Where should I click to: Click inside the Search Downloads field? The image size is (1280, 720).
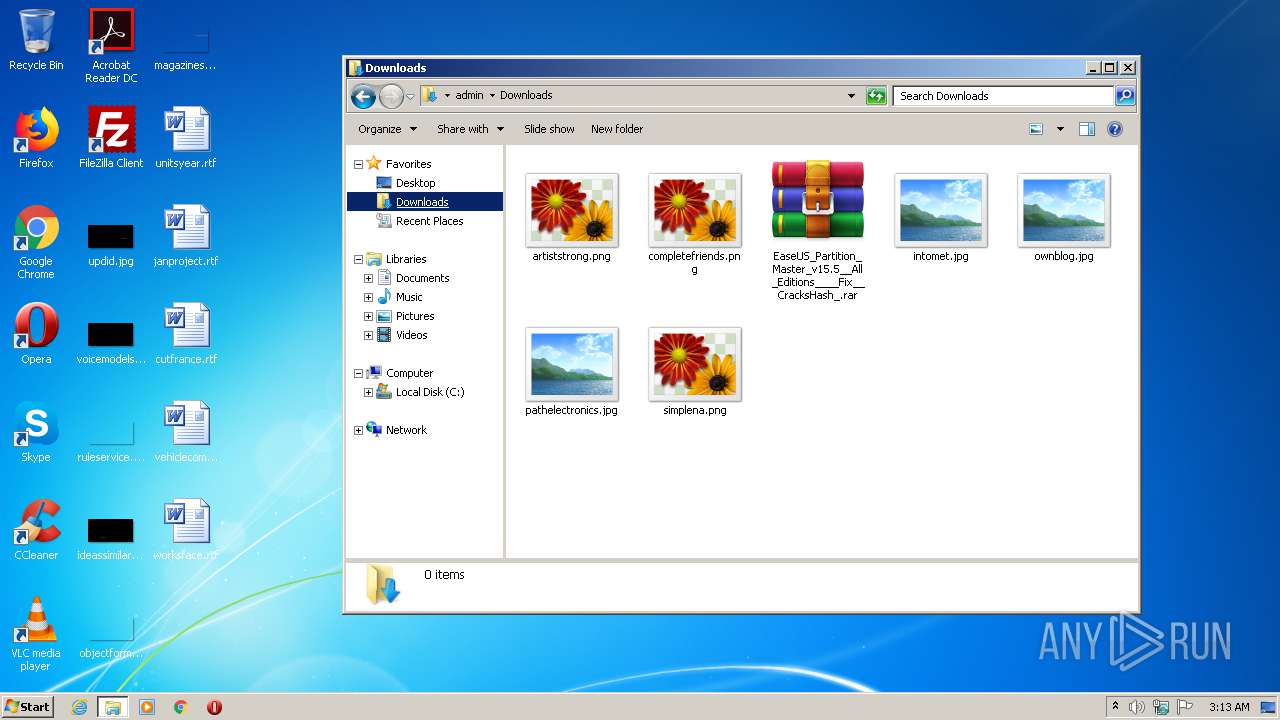[1003, 96]
